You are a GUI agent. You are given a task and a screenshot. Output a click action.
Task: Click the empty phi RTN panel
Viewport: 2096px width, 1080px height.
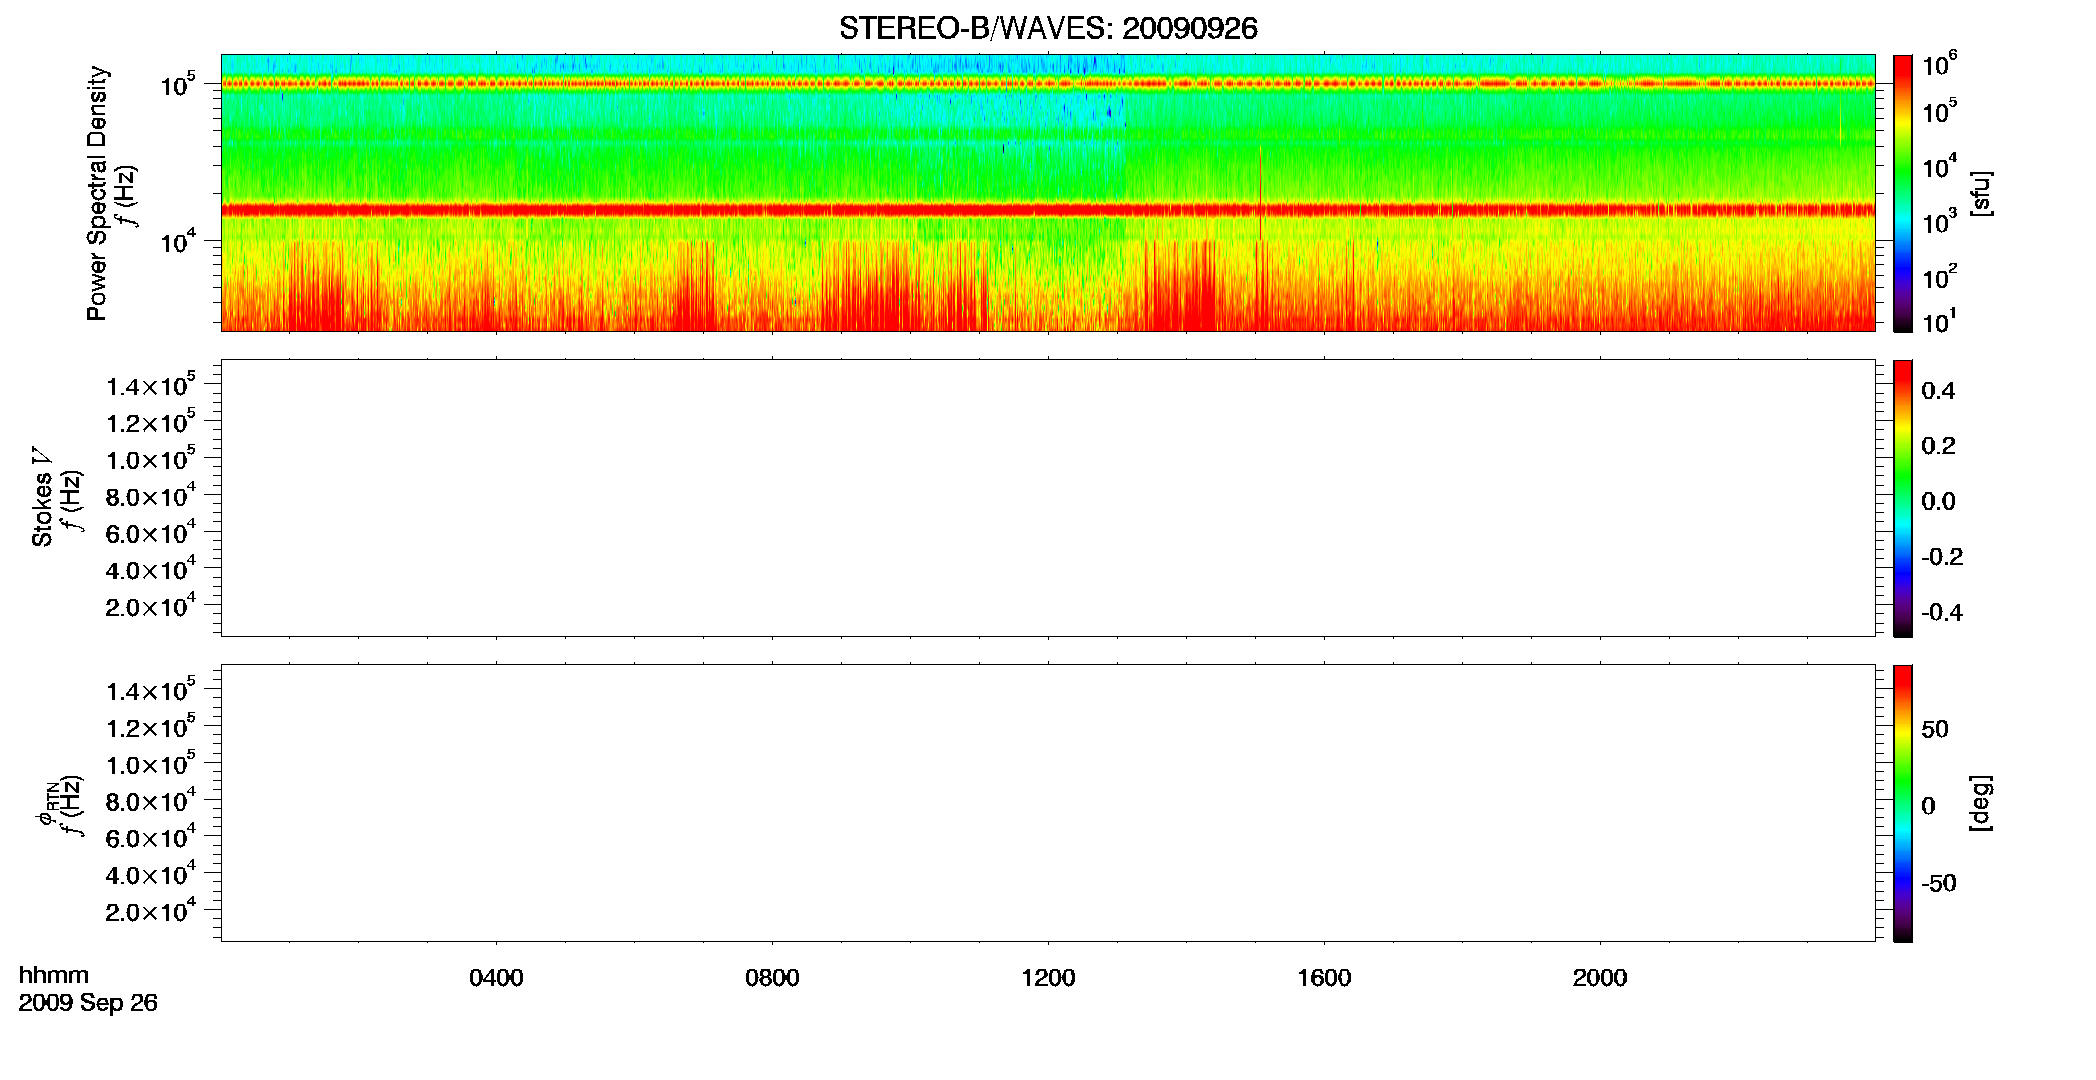pos(1048,803)
